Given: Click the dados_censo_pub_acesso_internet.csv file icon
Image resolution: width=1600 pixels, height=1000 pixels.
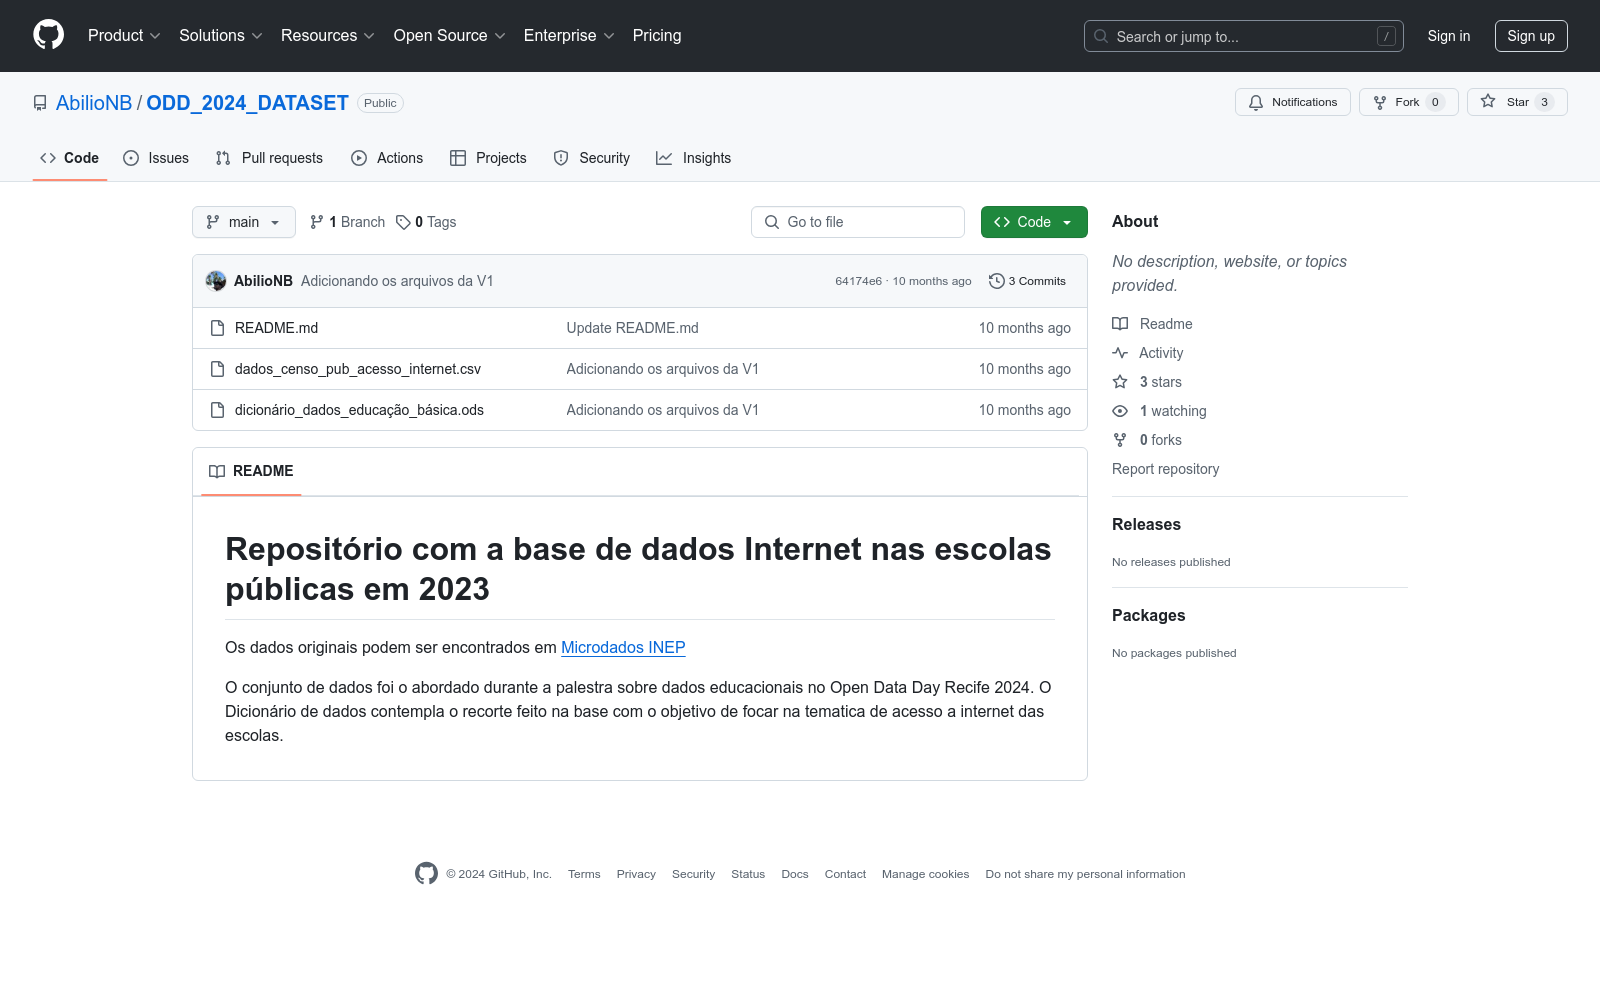Looking at the screenshot, I should coord(217,369).
